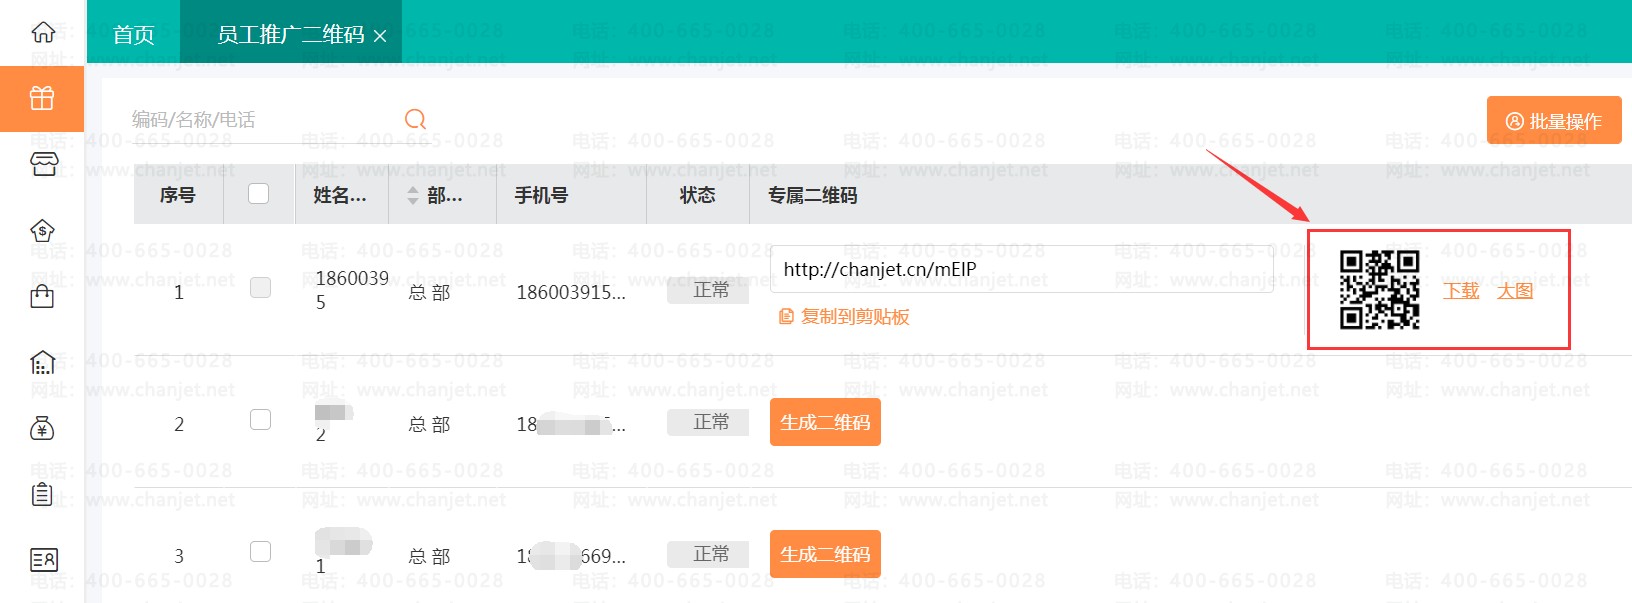Click 复制到剪贴板 link
Image resolution: width=1632 pixels, height=603 pixels.
point(855,317)
